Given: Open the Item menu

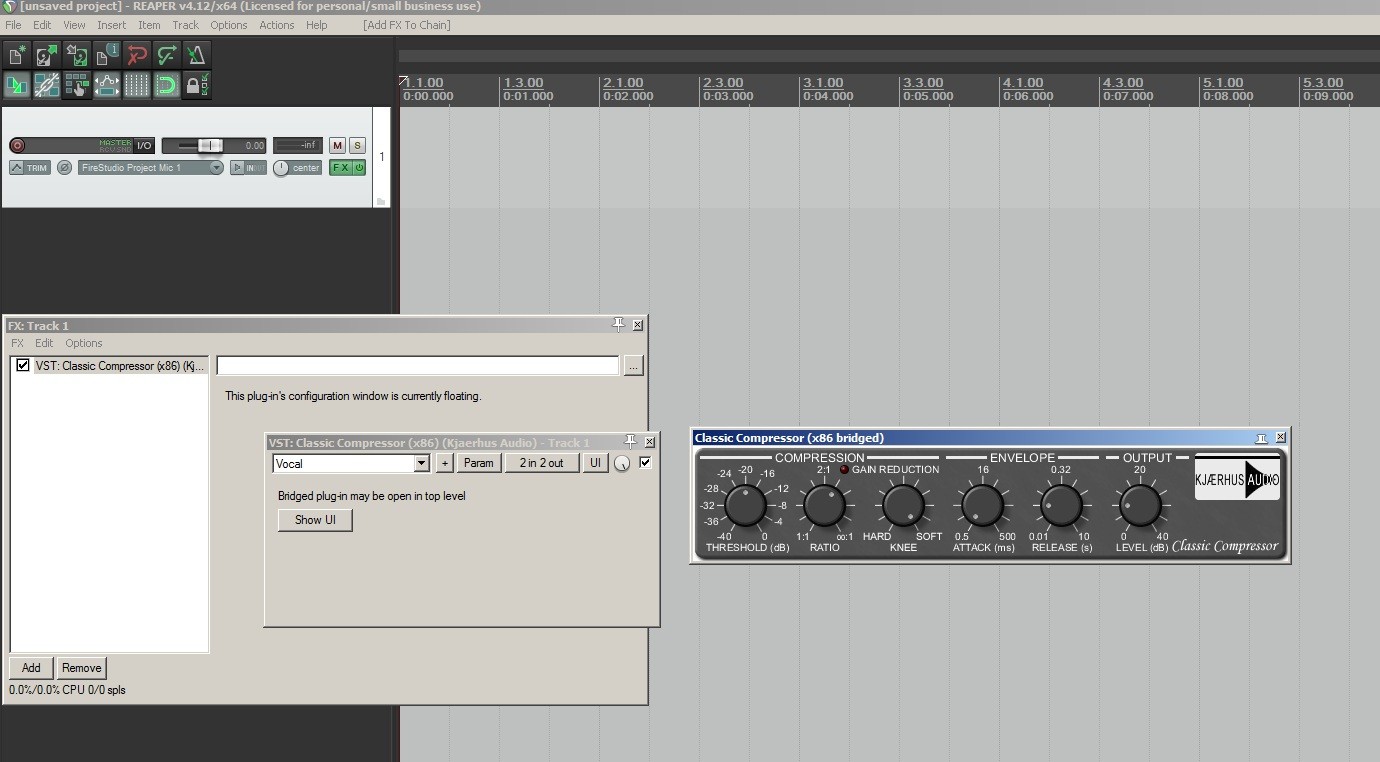Looking at the screenshot, I should coord(149,25).
